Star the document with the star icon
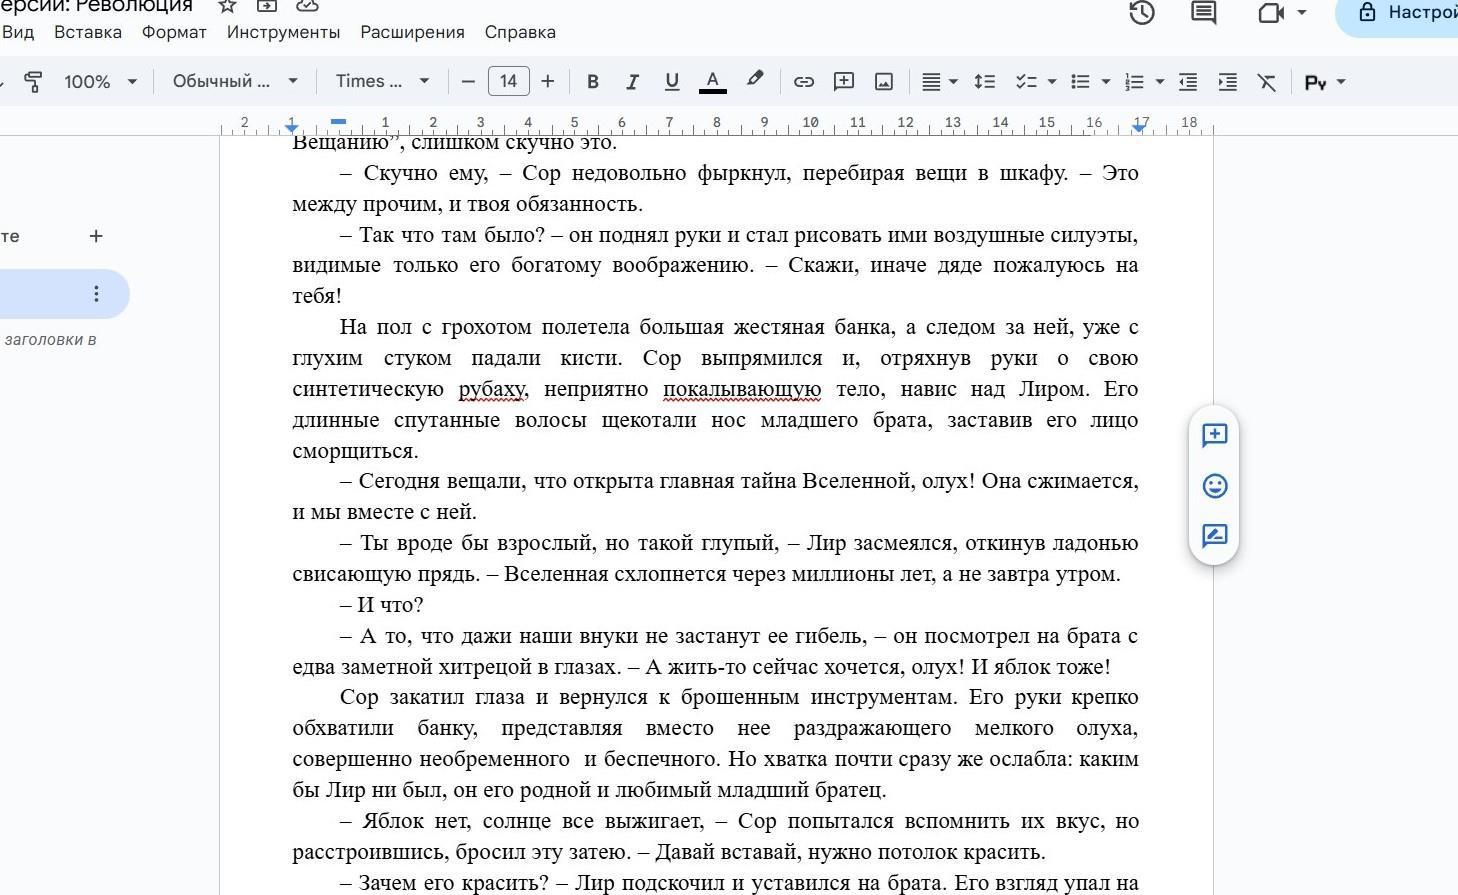Viewport: 1458px width, 895px height. (227, 6)
